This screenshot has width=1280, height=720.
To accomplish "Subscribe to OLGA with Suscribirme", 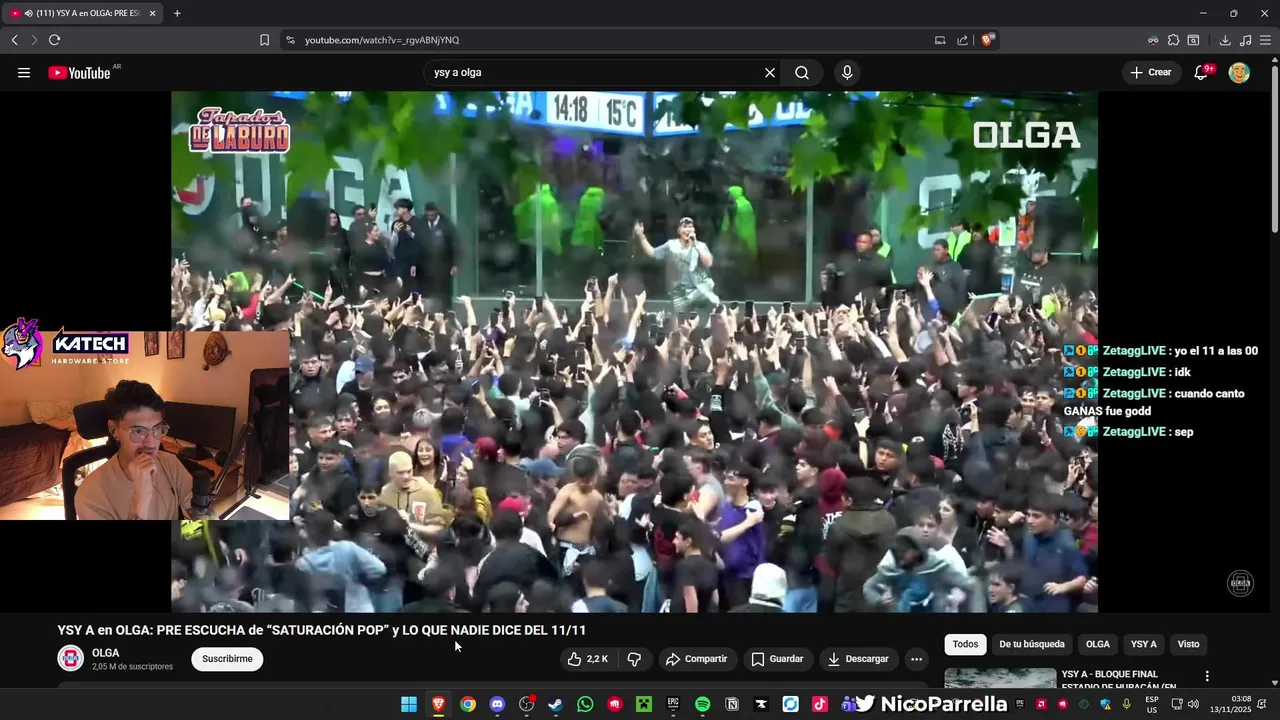I will tap(227, 659).
